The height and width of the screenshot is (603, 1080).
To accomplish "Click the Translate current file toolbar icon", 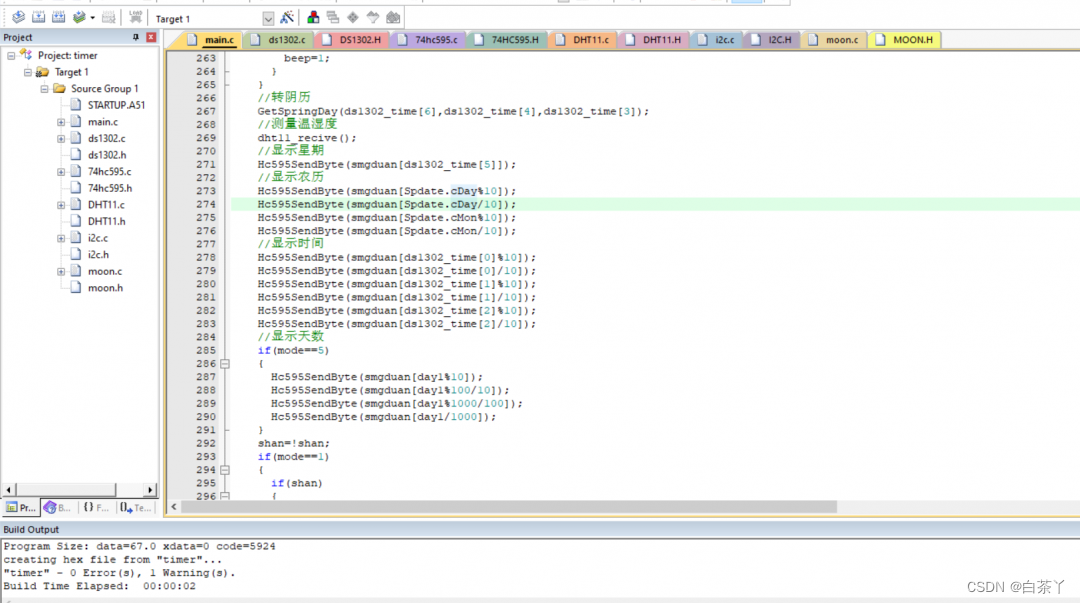I will click(18, 18).
